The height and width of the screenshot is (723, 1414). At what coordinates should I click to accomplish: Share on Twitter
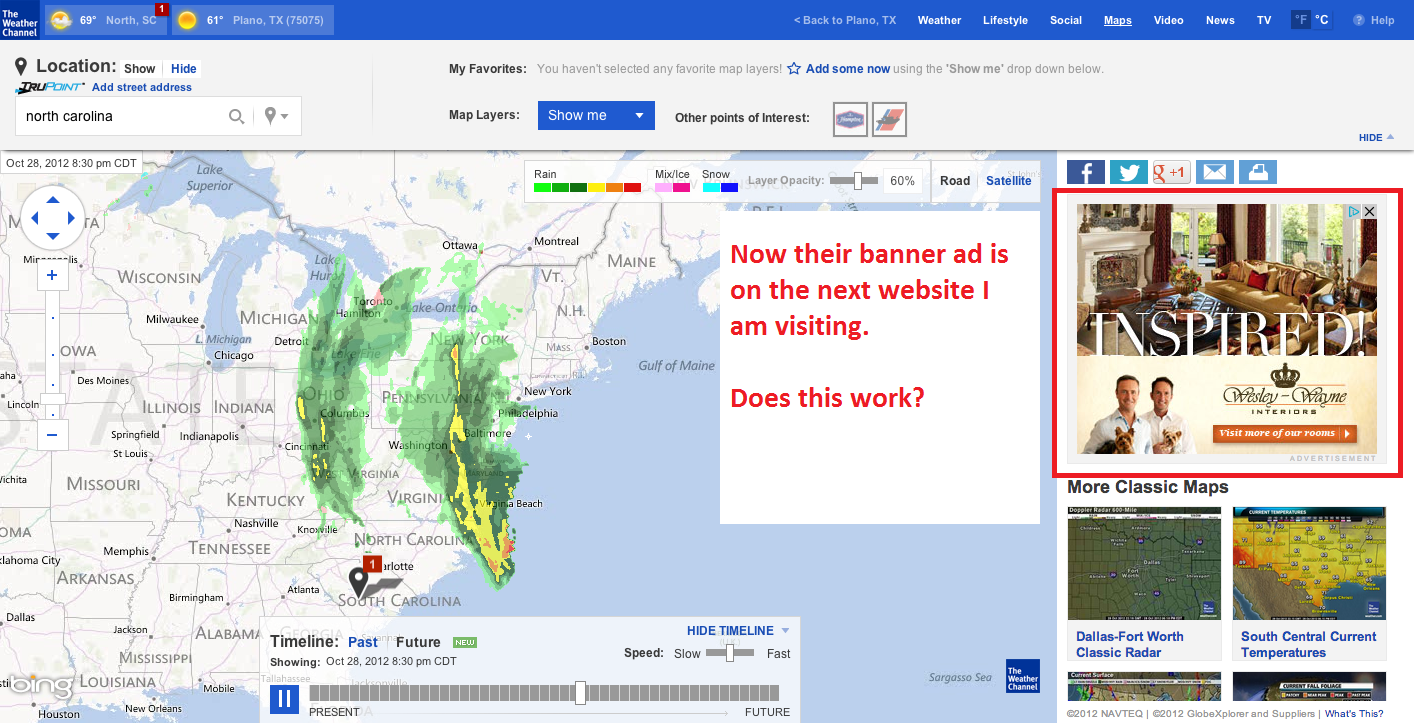(1129, 172)
